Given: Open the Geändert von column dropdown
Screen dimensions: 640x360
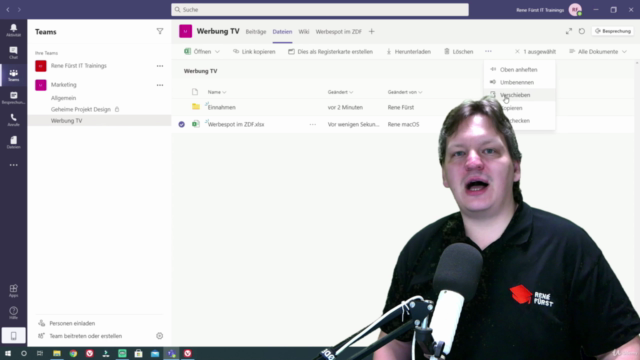Looking at the screenshot, I should [x=405, y=92].
